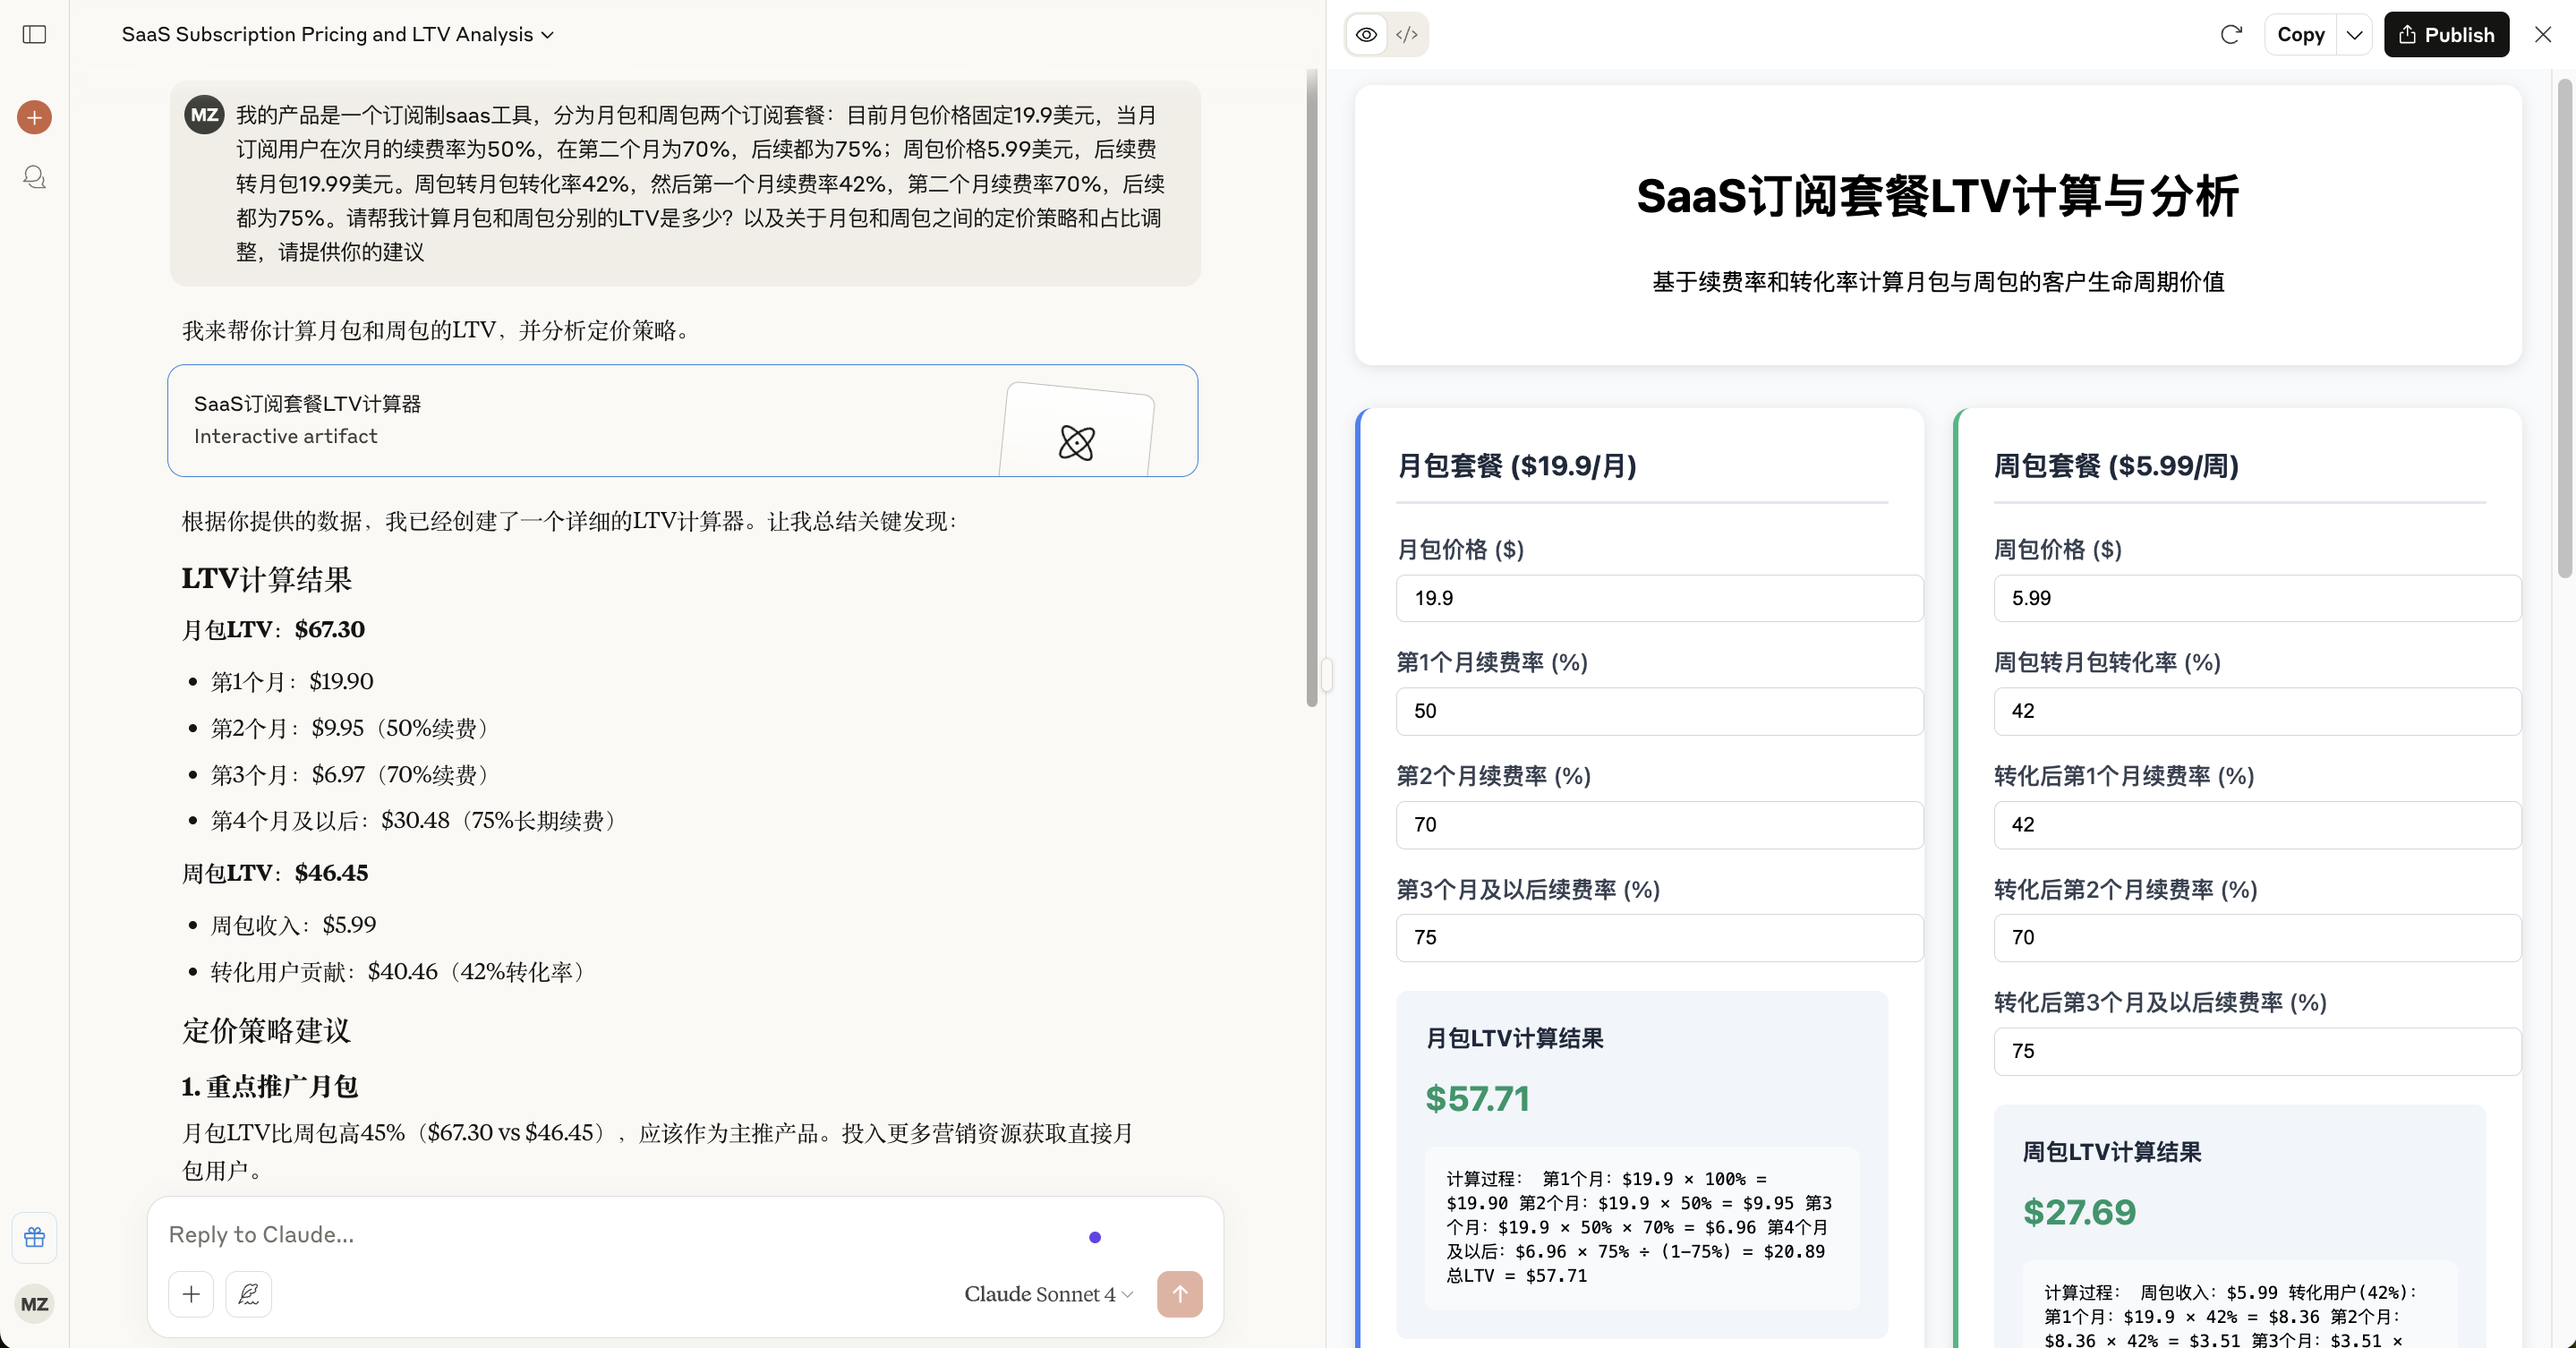2576x1348 pixels.
Task: Click the SaaS订阅套餐LTV计算与分析 page title
Action: coord(1937,196)
